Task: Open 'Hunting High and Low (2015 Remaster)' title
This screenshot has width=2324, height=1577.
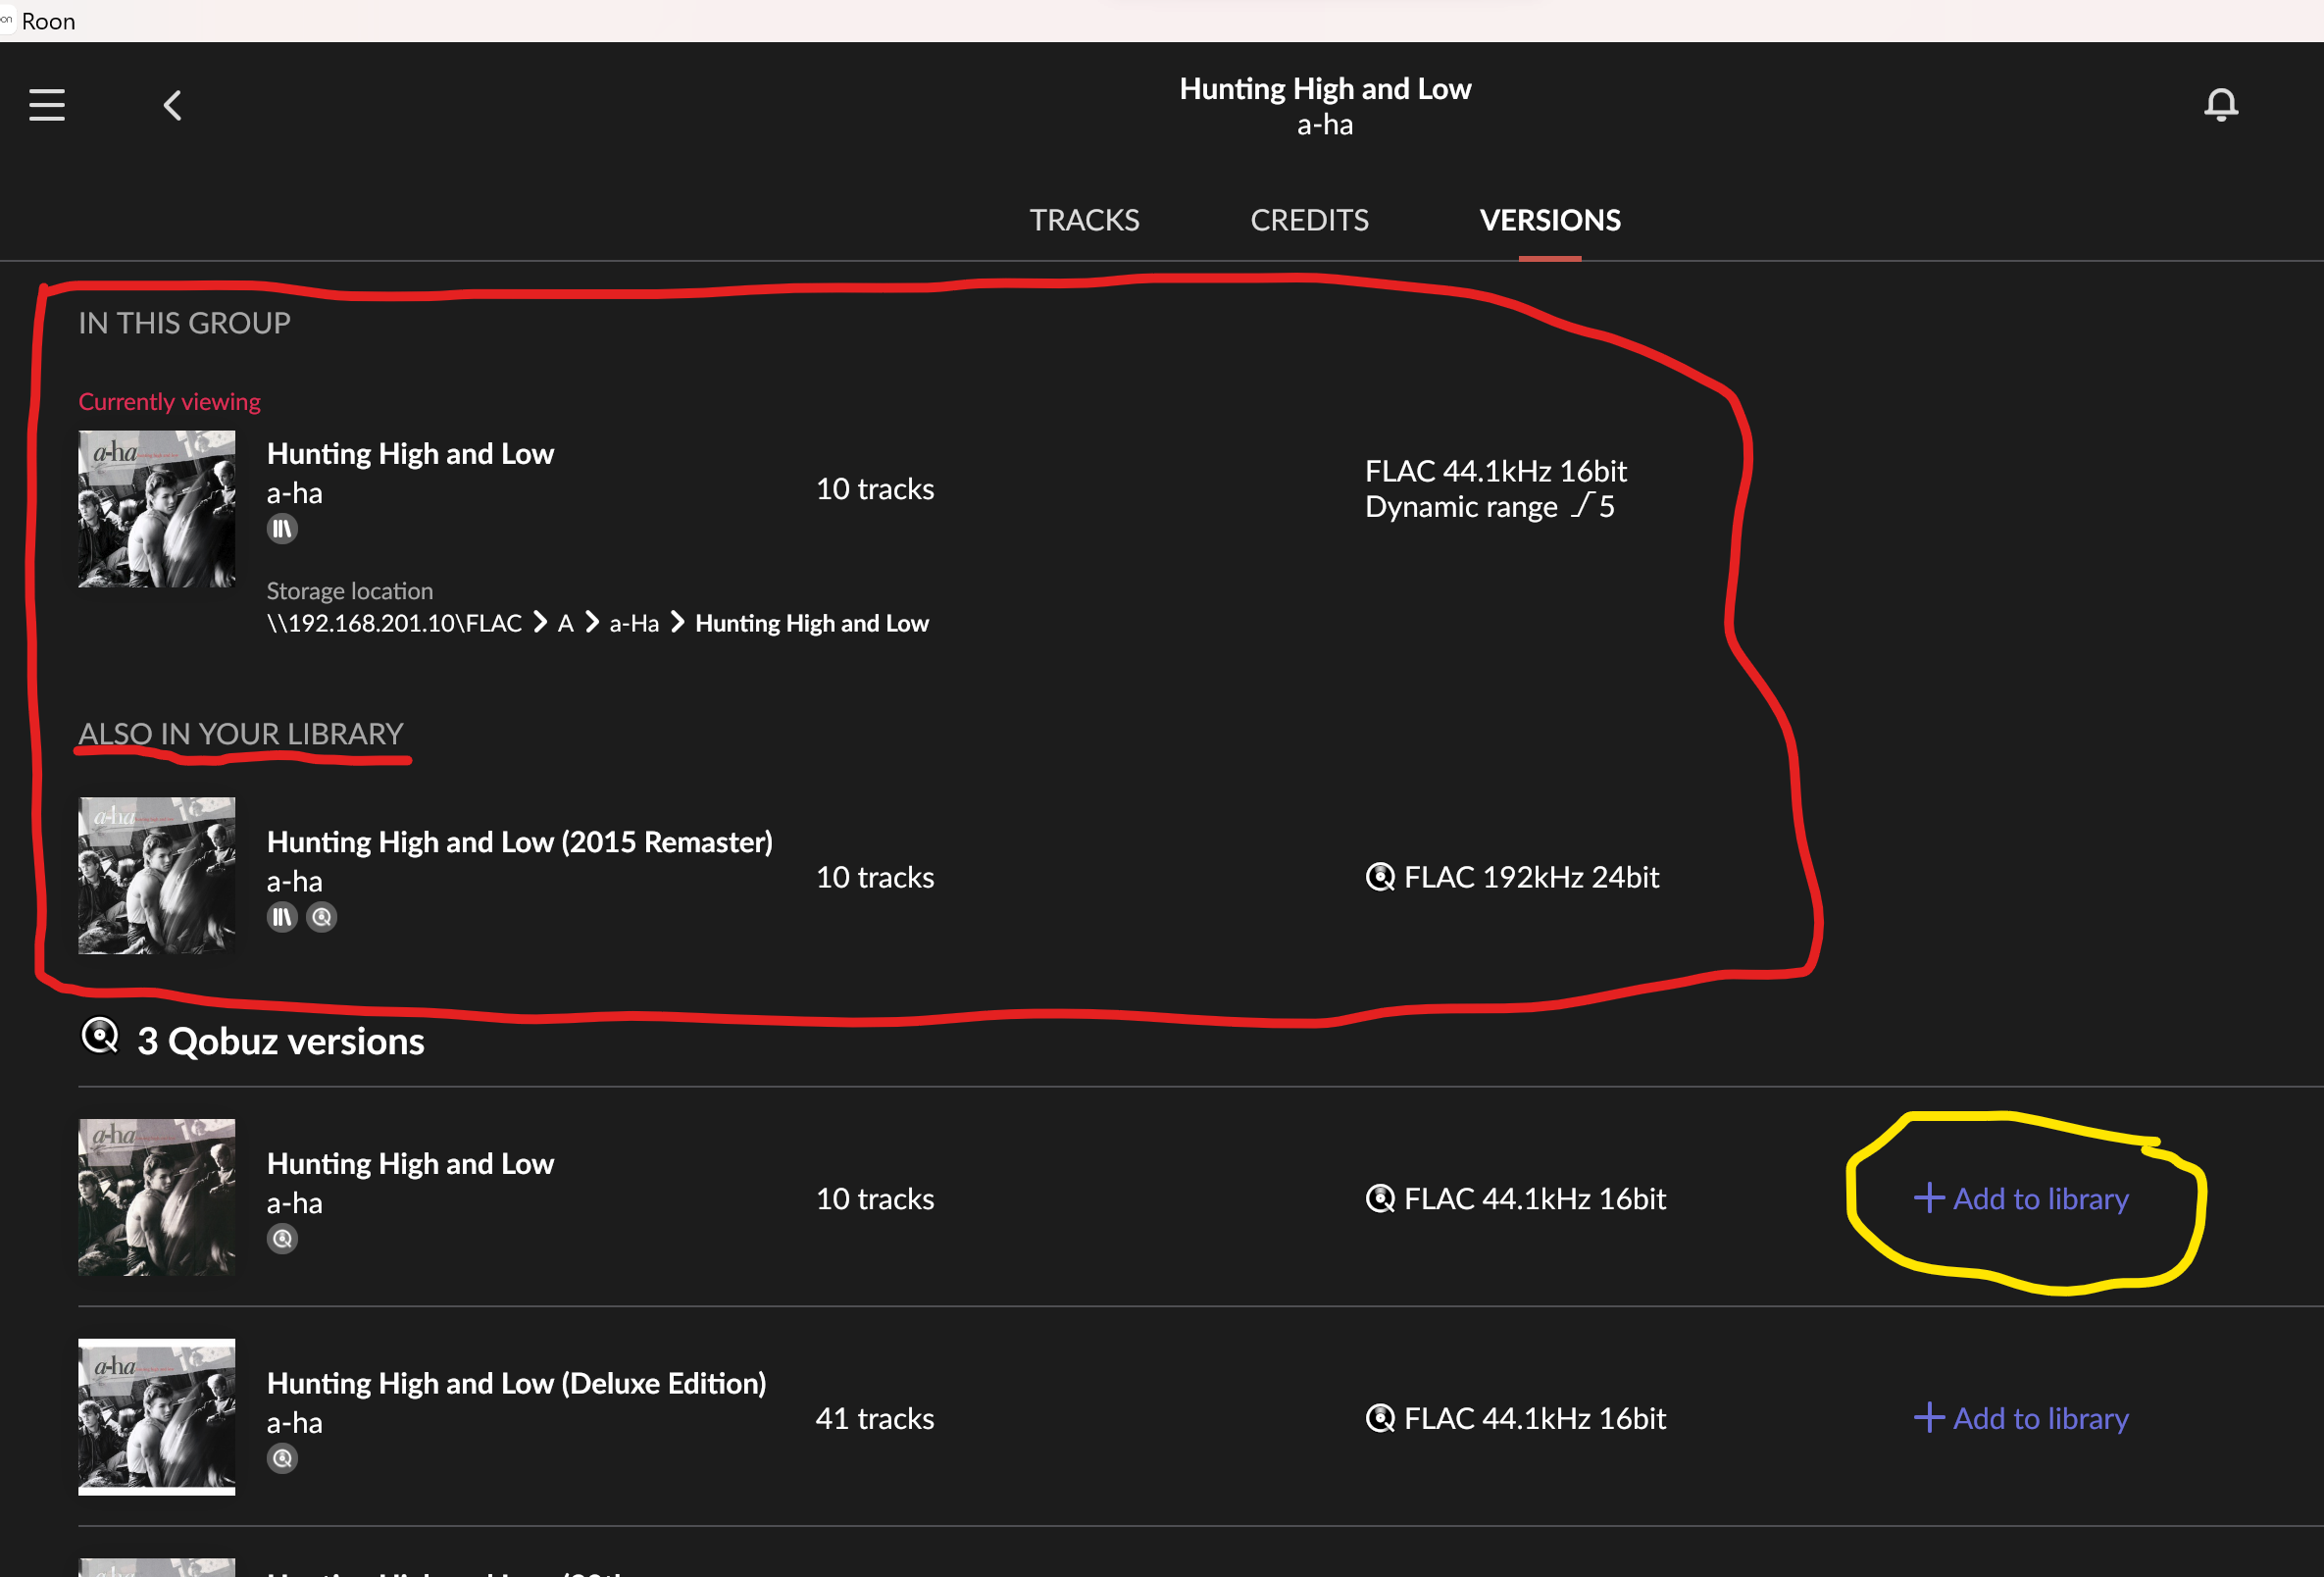Action: coord(520,842)
